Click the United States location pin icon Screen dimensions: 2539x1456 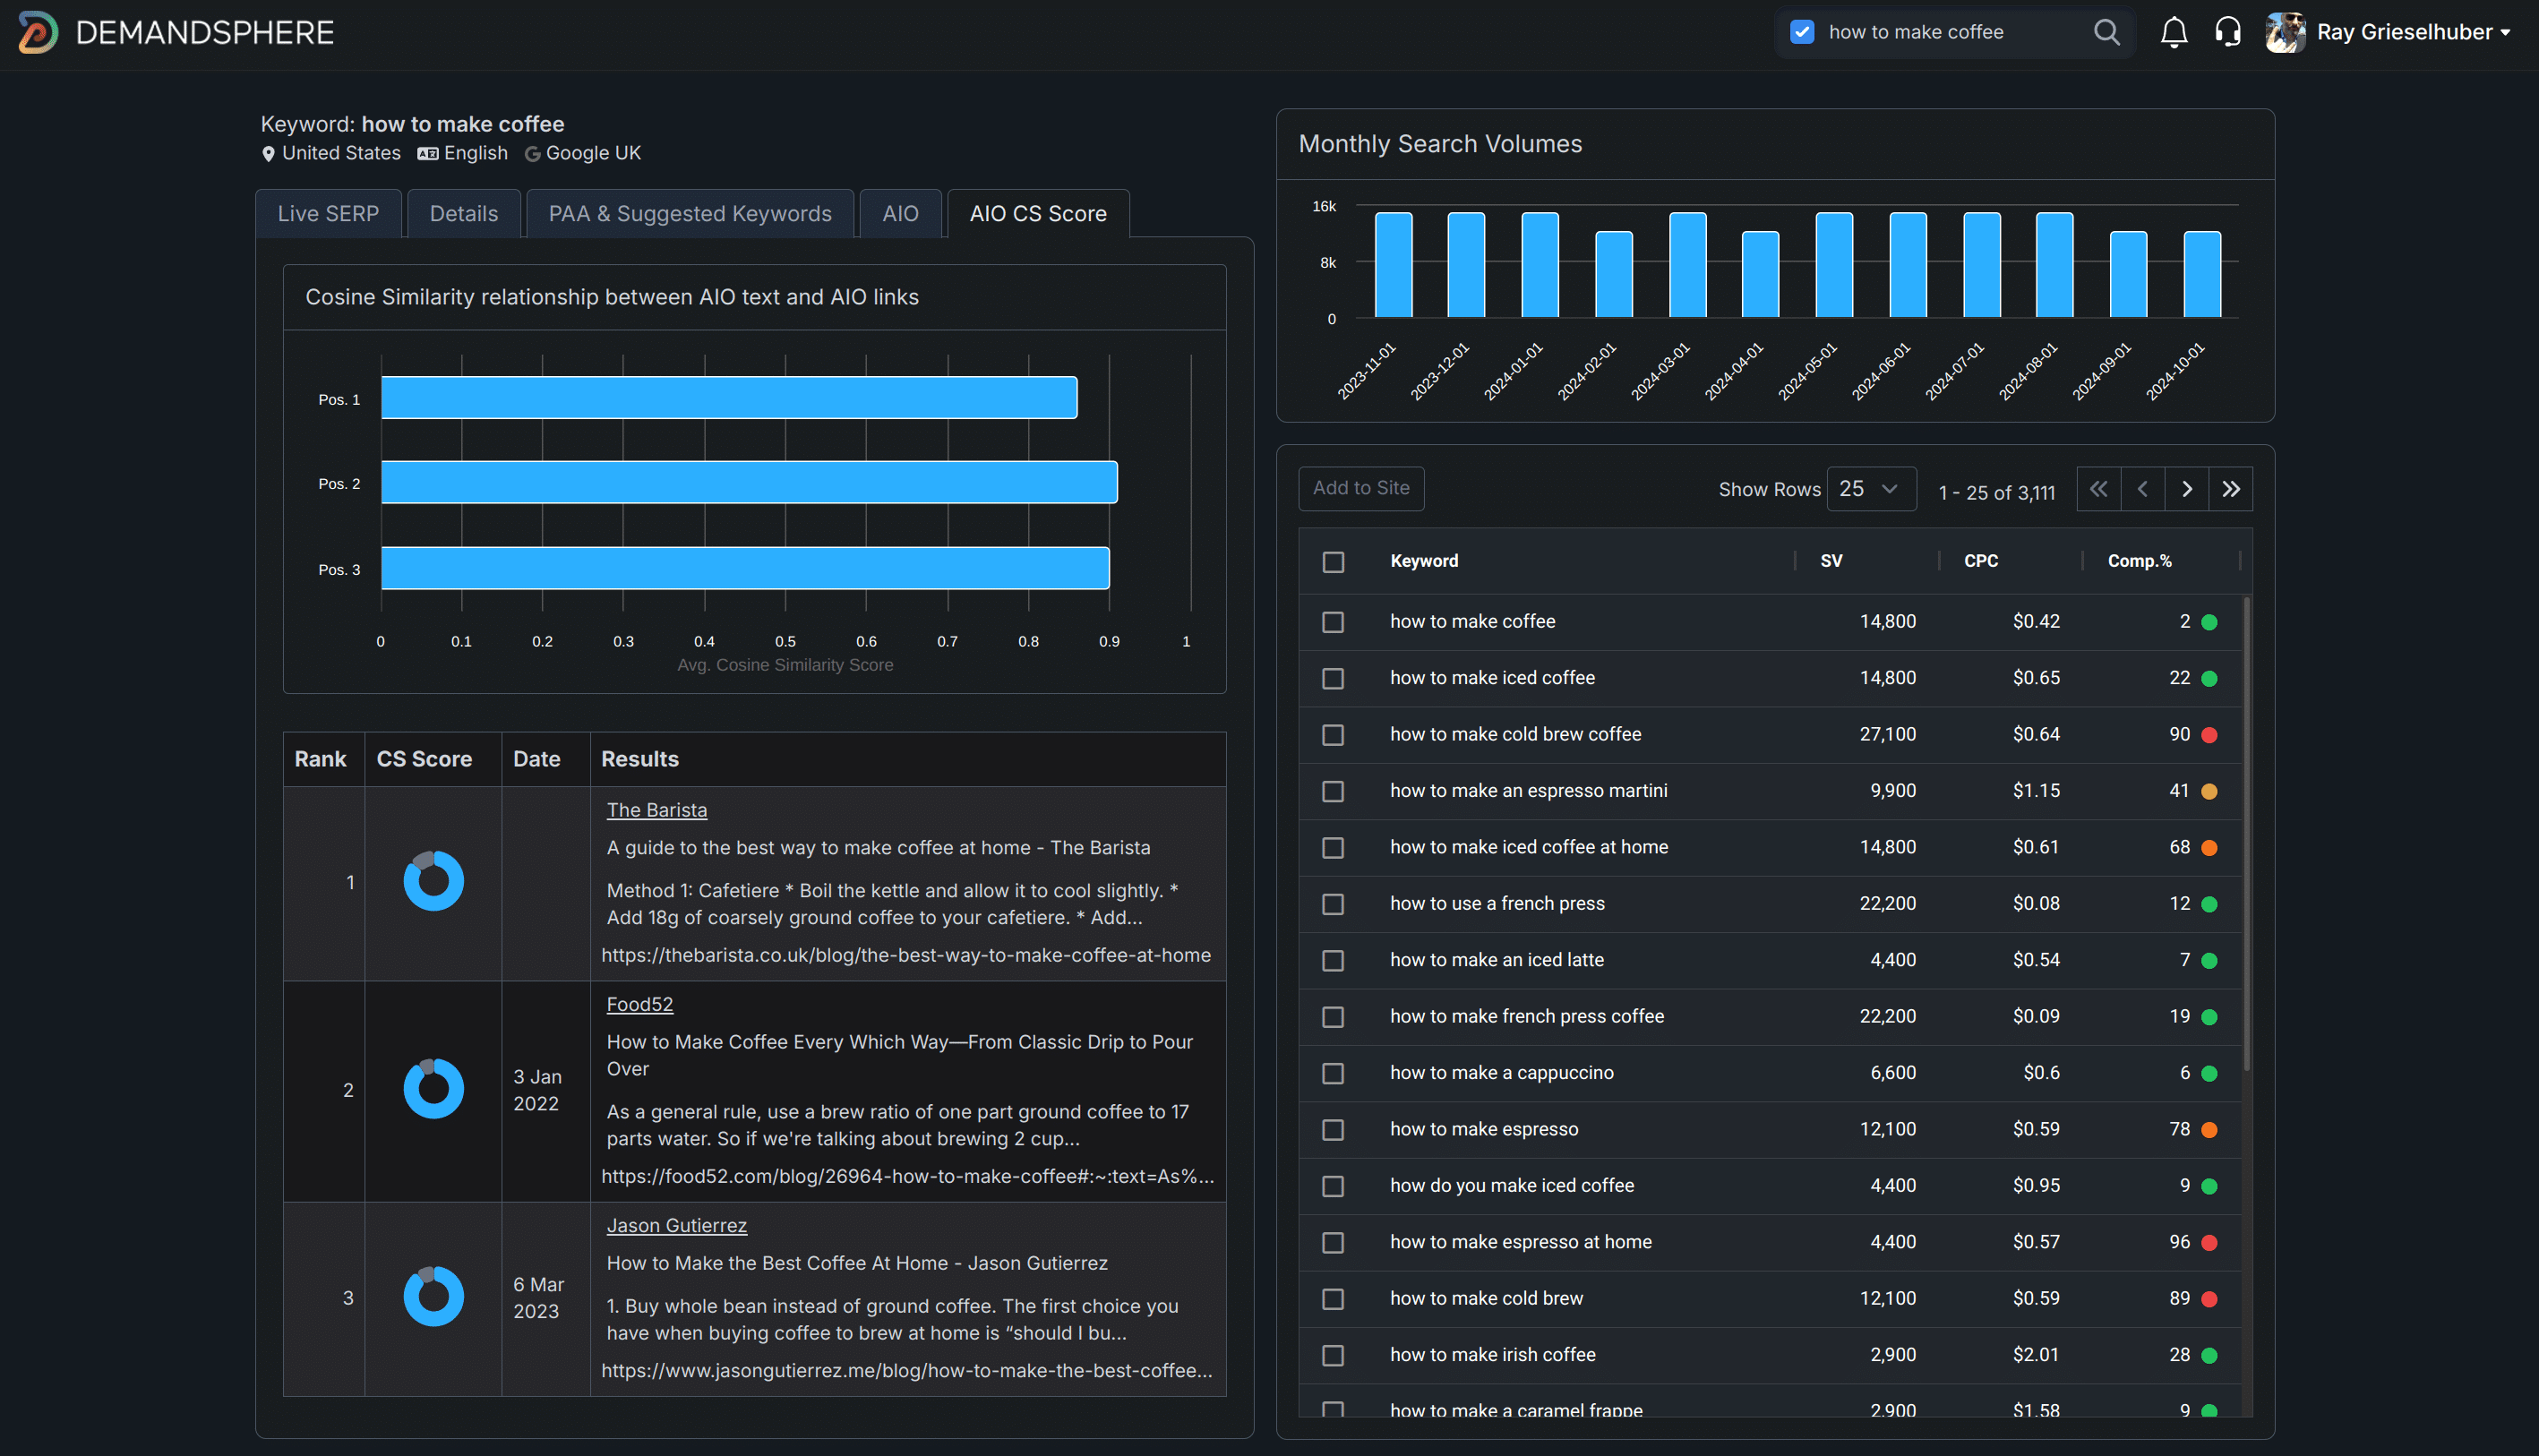[268, 154]
